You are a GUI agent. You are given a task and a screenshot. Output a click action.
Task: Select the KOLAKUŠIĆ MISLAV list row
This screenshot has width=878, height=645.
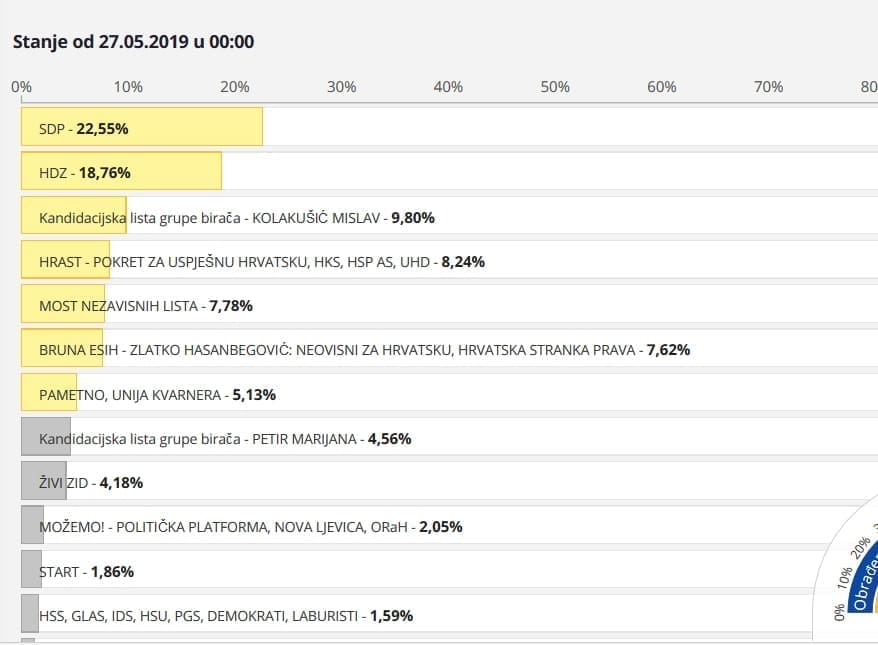(236, 217)
